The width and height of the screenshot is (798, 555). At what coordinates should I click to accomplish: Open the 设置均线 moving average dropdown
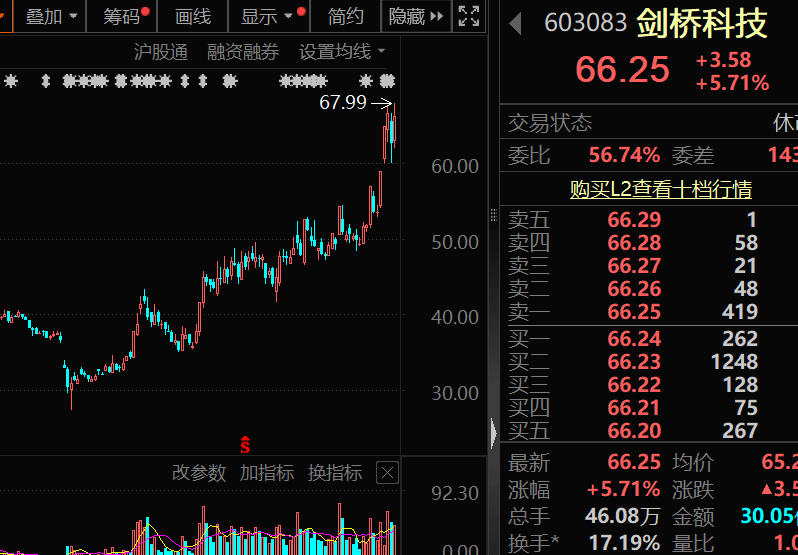pos(342,52)
